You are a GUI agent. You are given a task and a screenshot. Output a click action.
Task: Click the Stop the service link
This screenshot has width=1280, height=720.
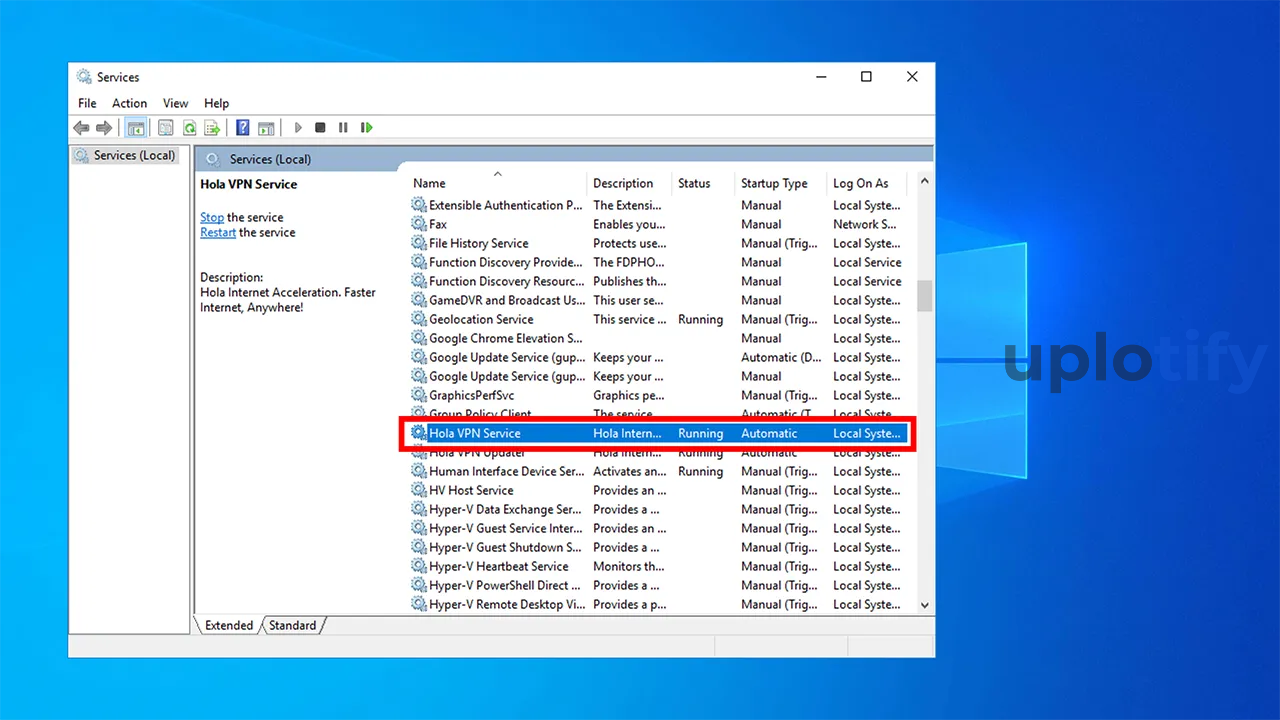[212, 217]
